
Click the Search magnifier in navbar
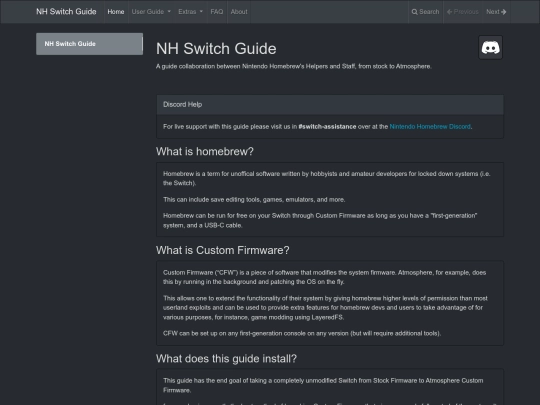(425, 12)
